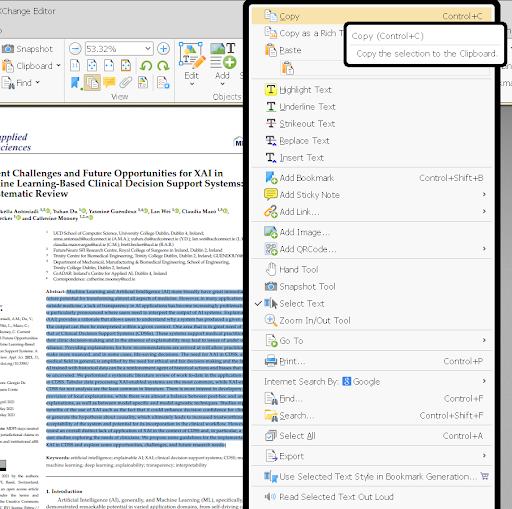This screenshot has width=512, height=509.
Task: Open the 53.32% zoom level combo box
Action: click(x=119, y=49)
